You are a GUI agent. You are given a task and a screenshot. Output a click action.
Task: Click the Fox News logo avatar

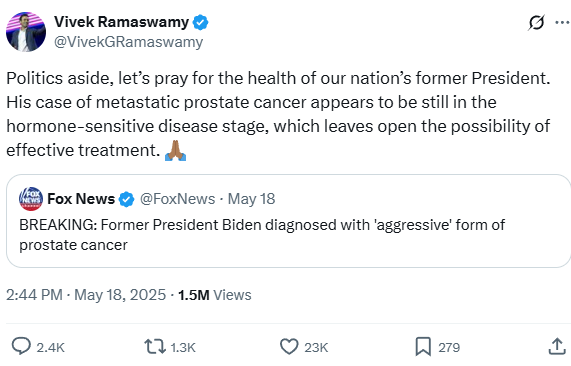(x=31, y=199)
